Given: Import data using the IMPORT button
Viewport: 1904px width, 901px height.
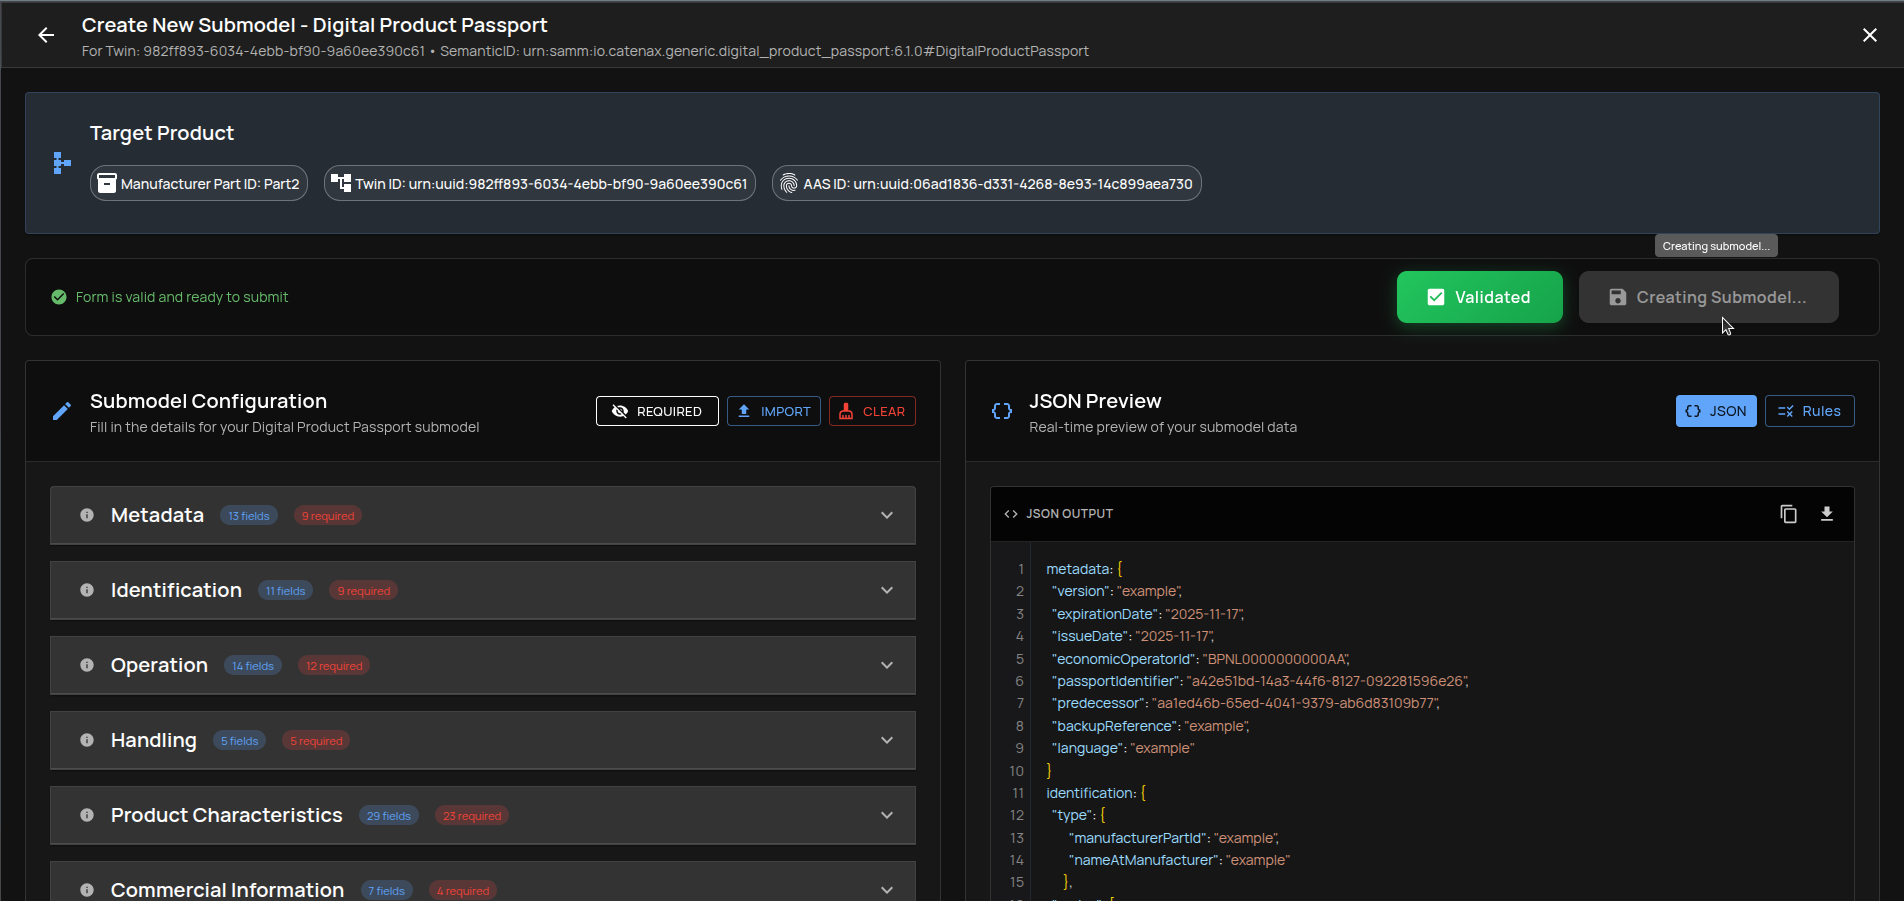Looking at the screenshot, I should (773, 410).
